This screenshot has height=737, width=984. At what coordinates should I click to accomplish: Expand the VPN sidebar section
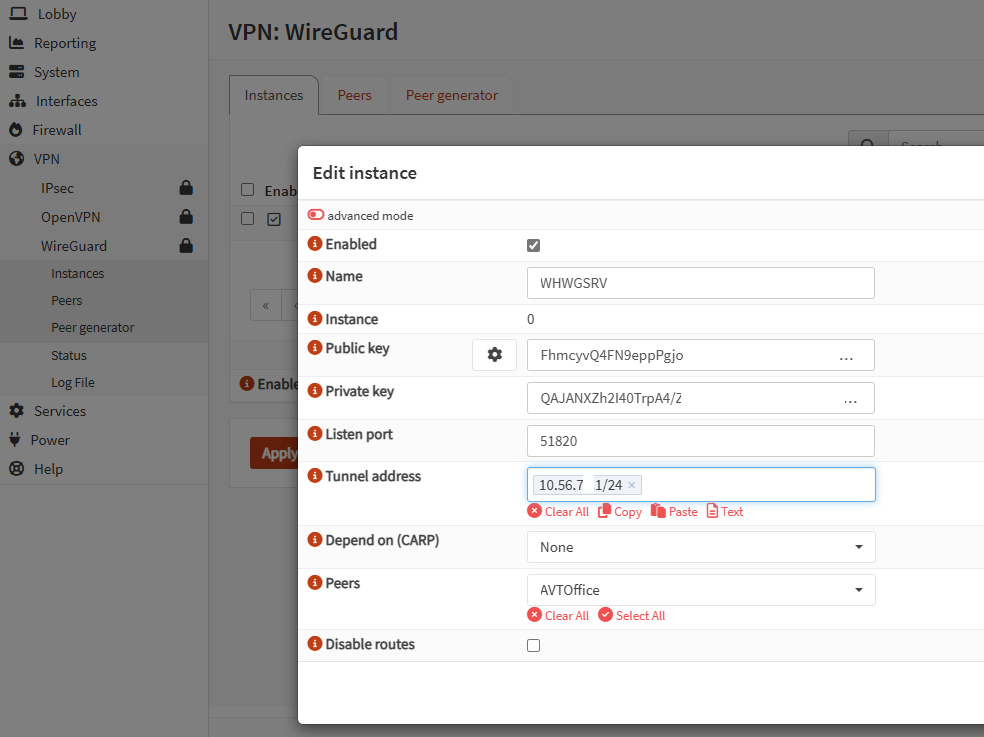(x=104, y=159)
